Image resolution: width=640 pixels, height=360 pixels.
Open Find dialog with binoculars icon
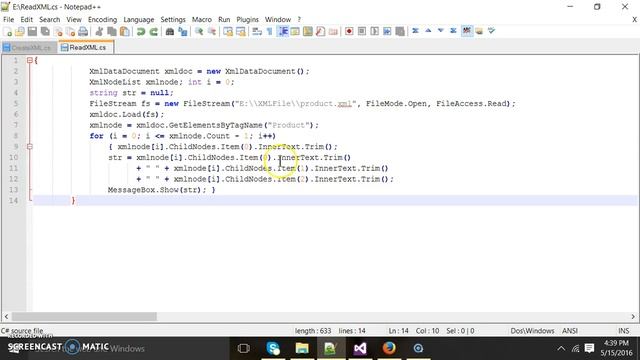coord(170,31)
